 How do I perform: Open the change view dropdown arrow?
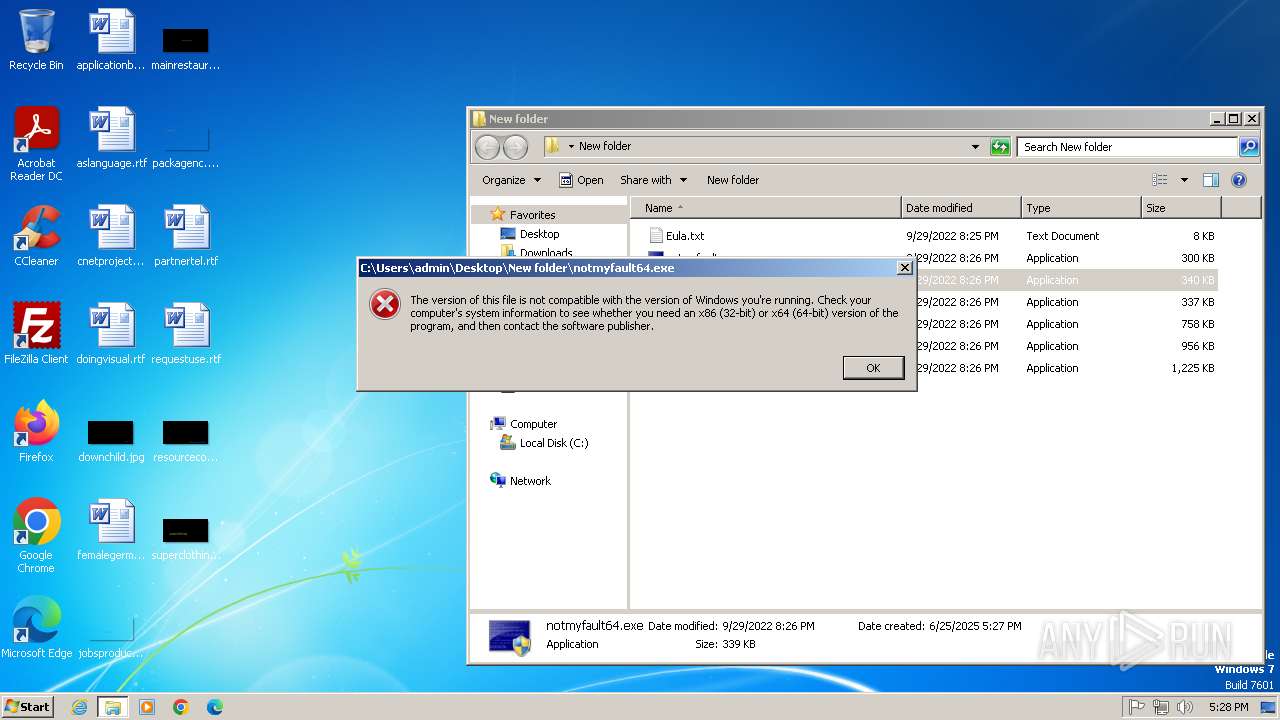tap(1184, 180)
